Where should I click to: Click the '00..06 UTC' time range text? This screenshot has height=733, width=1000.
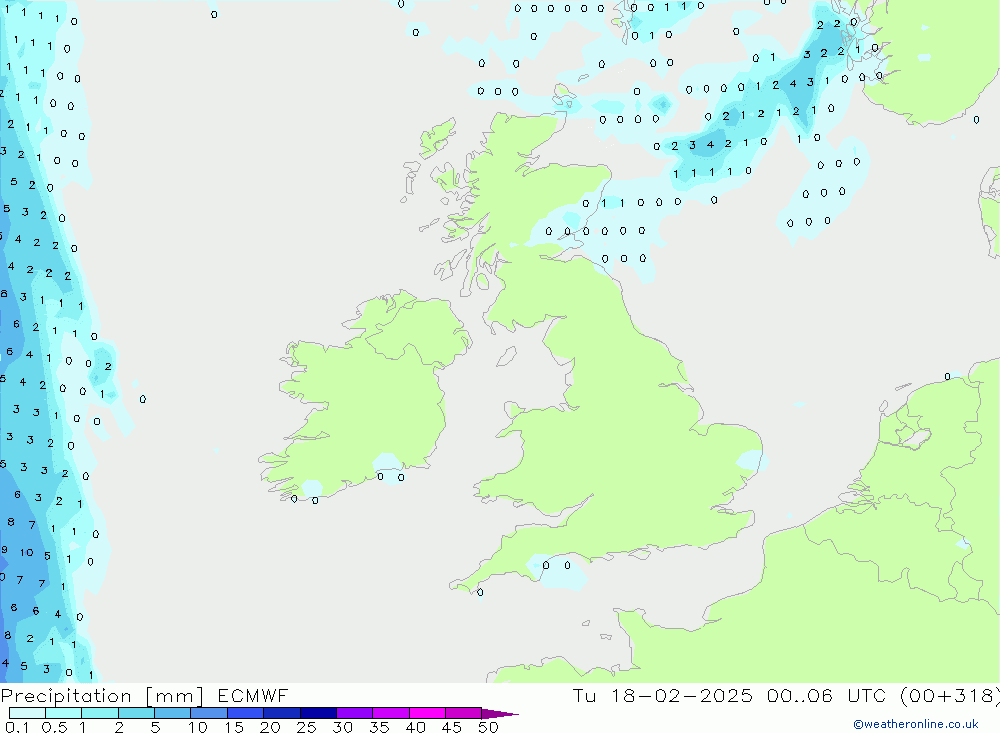pos(827,696)
